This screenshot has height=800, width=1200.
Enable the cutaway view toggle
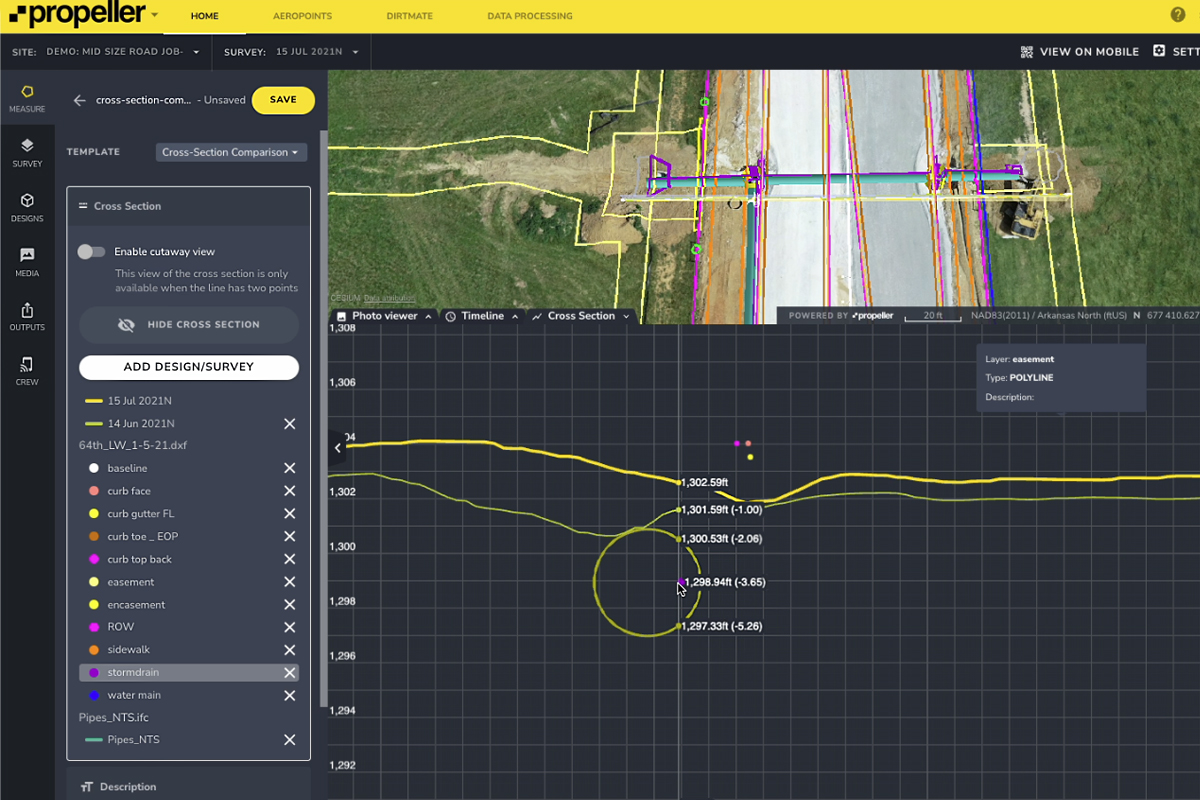pos(92,252)
